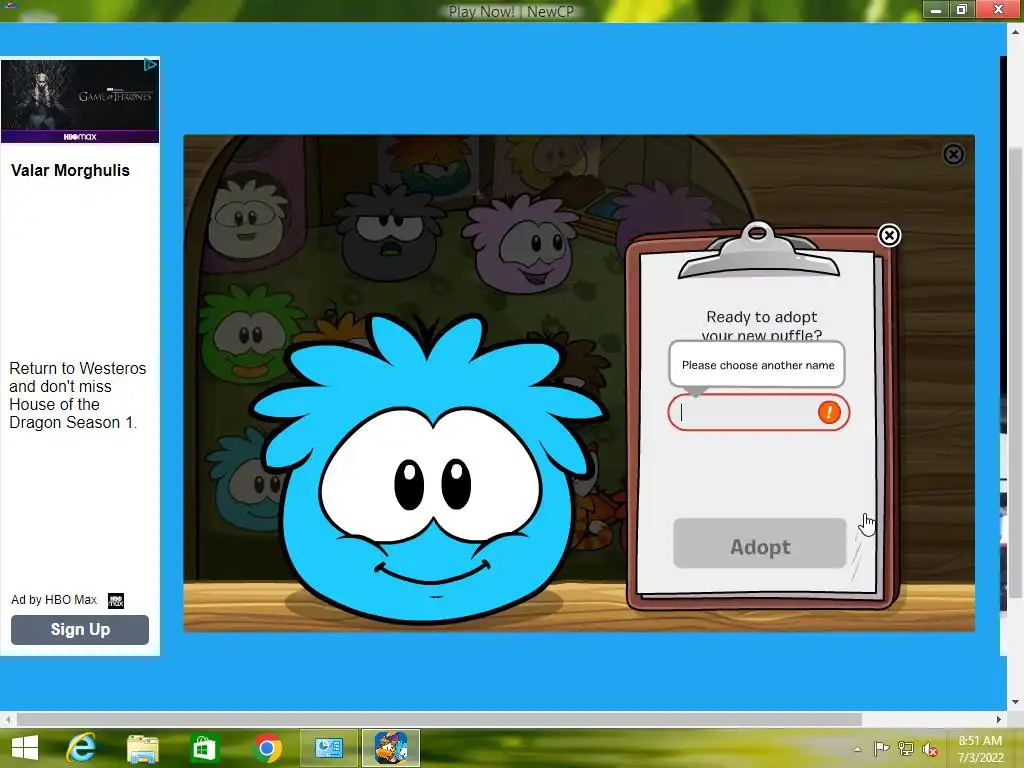Screen dimensions: 1024x768
Task: Open File Explorer from the taskbar
Action: coord(142,748)
